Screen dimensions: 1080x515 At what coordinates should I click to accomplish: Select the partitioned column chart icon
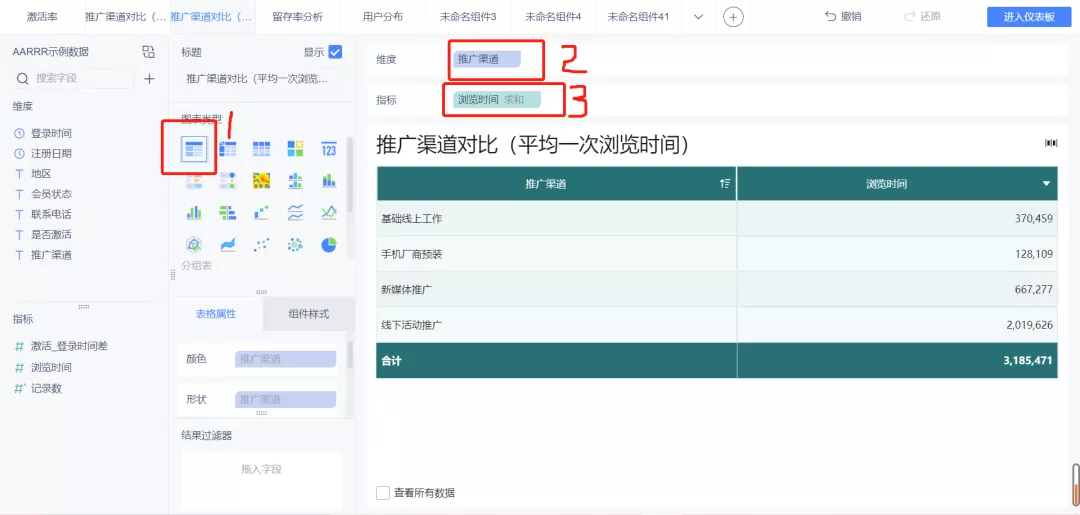(295, 180)
